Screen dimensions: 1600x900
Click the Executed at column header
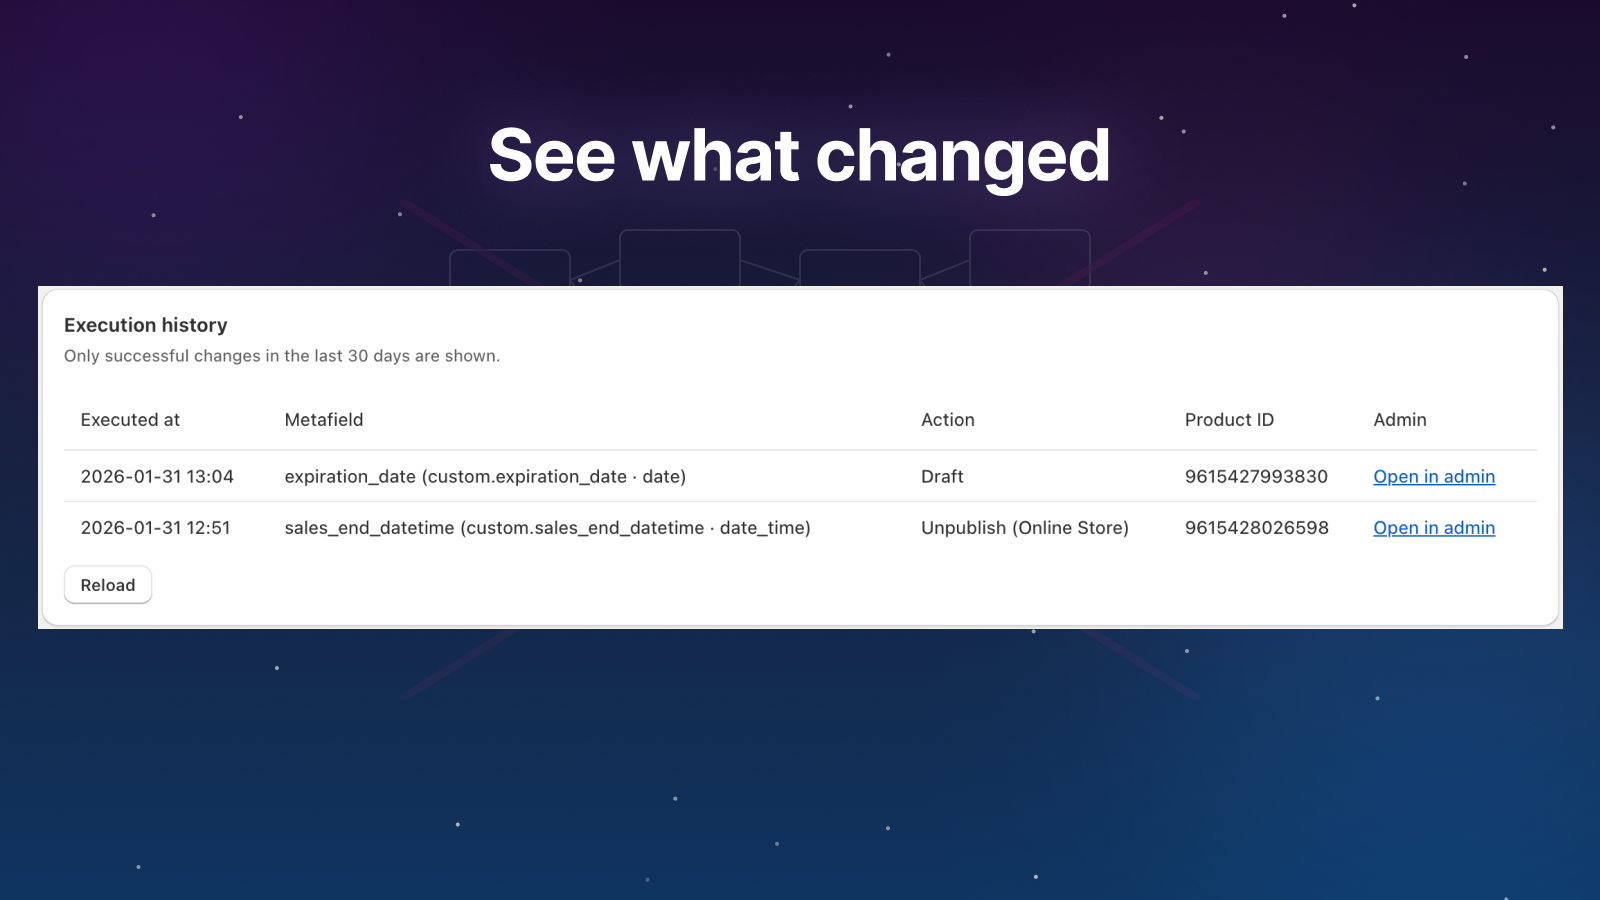(130, 420)
